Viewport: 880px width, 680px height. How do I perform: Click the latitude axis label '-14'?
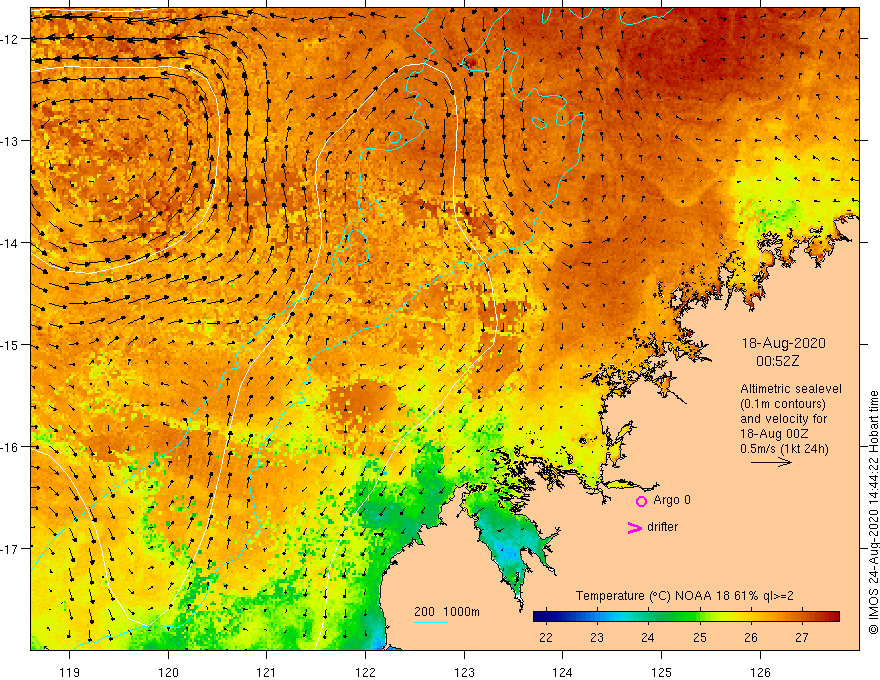tap(11, 243)
